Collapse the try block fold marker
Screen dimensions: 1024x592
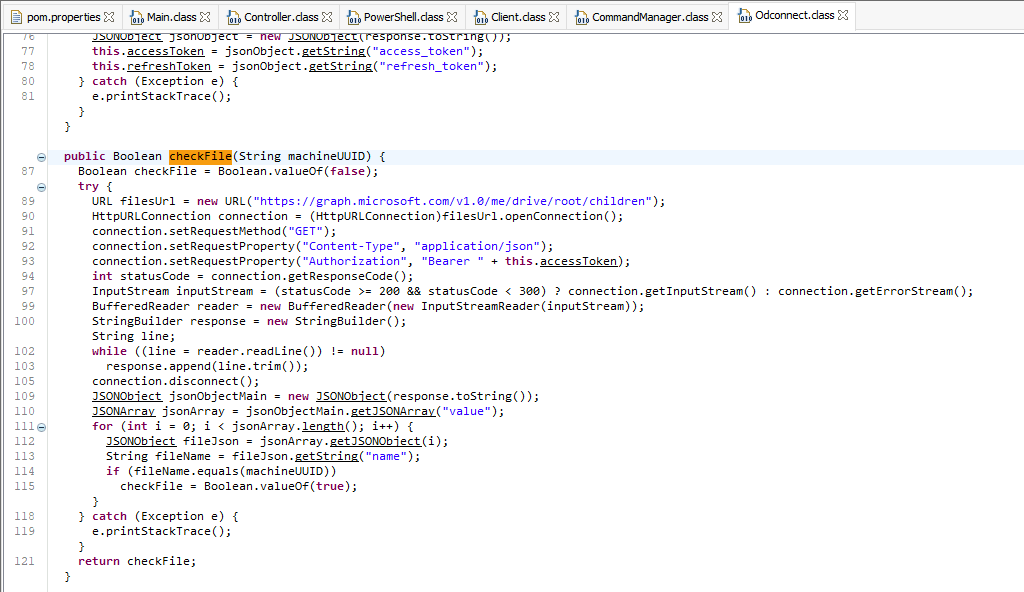pos(41,186)
